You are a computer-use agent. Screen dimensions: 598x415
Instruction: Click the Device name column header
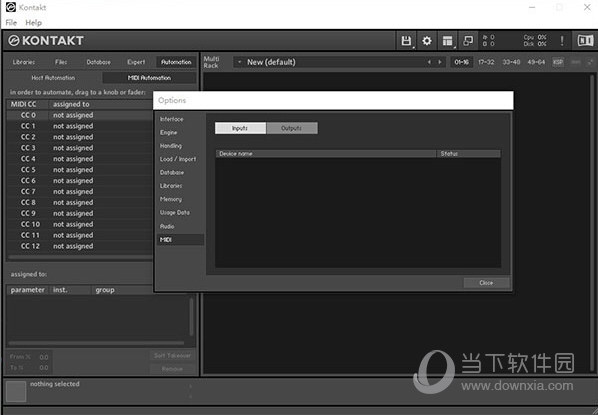326,154
